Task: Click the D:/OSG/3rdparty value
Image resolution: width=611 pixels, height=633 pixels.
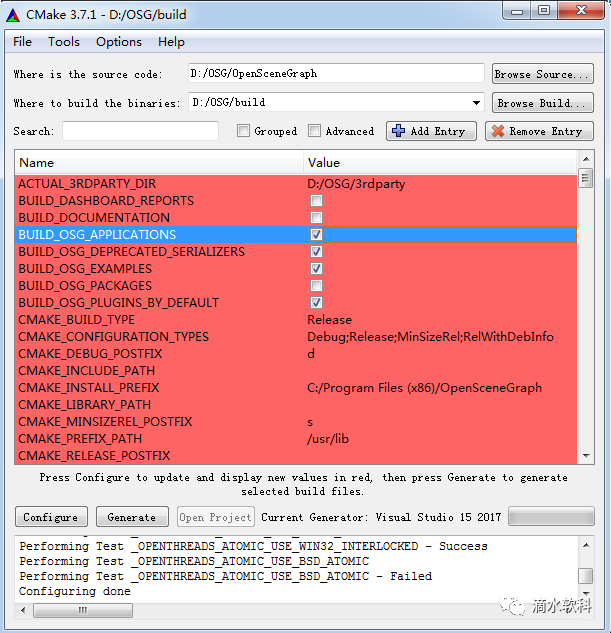Action: click(356, 184)
